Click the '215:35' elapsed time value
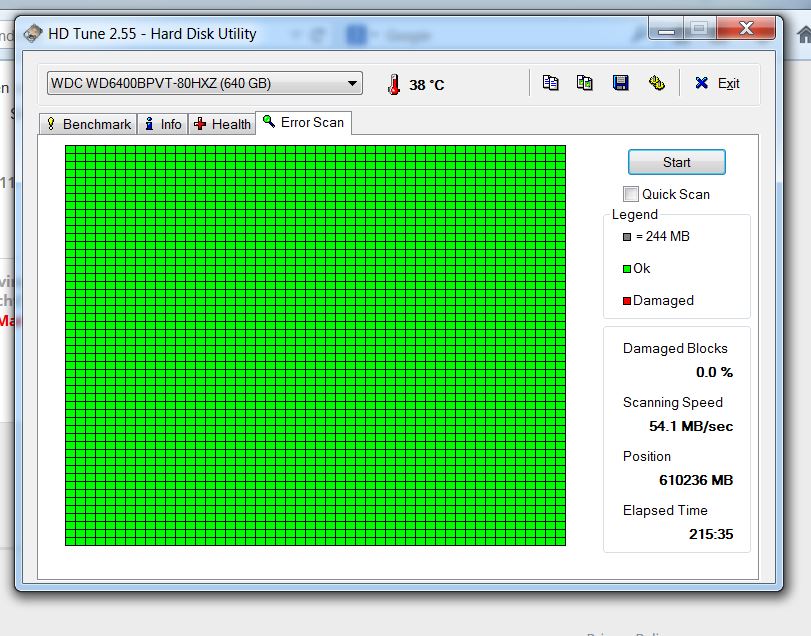Viewport: 811px width, 636px height. click(711, 534)
